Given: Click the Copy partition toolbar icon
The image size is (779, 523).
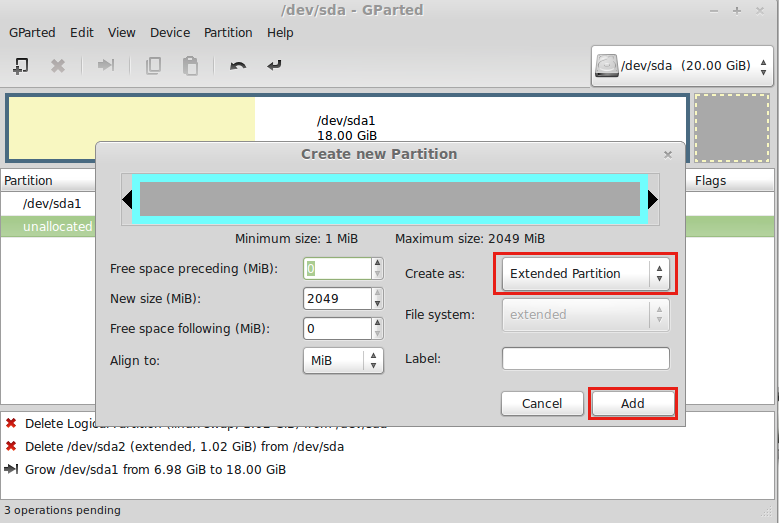Looking at the screenshot, I should [x=153, y=66].
